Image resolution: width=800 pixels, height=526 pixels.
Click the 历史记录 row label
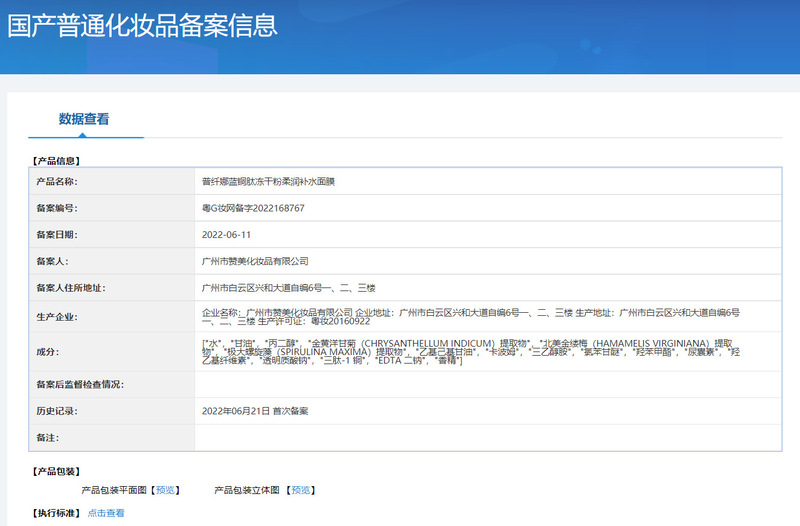[56, 411]
